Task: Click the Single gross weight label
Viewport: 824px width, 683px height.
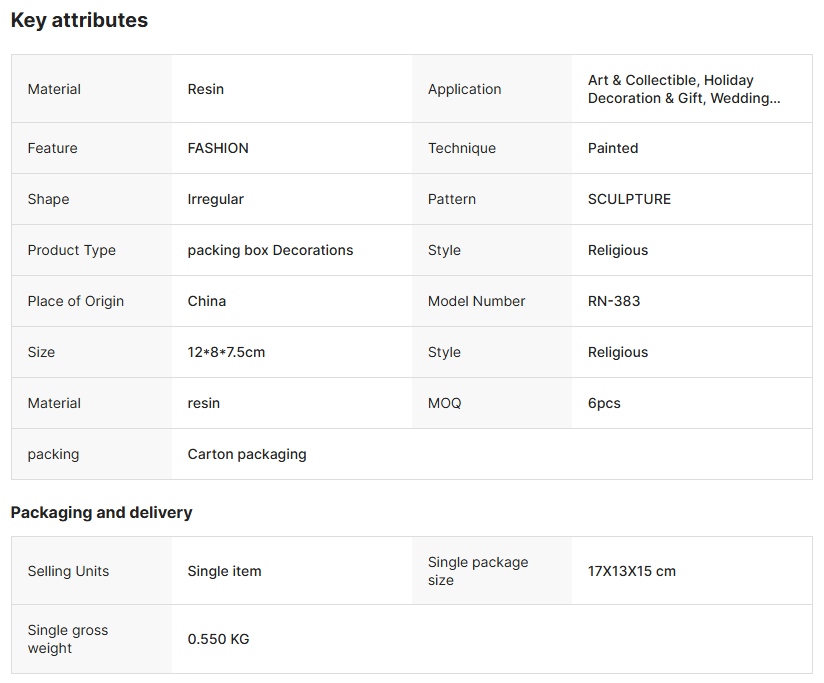Action: point(68,639)
